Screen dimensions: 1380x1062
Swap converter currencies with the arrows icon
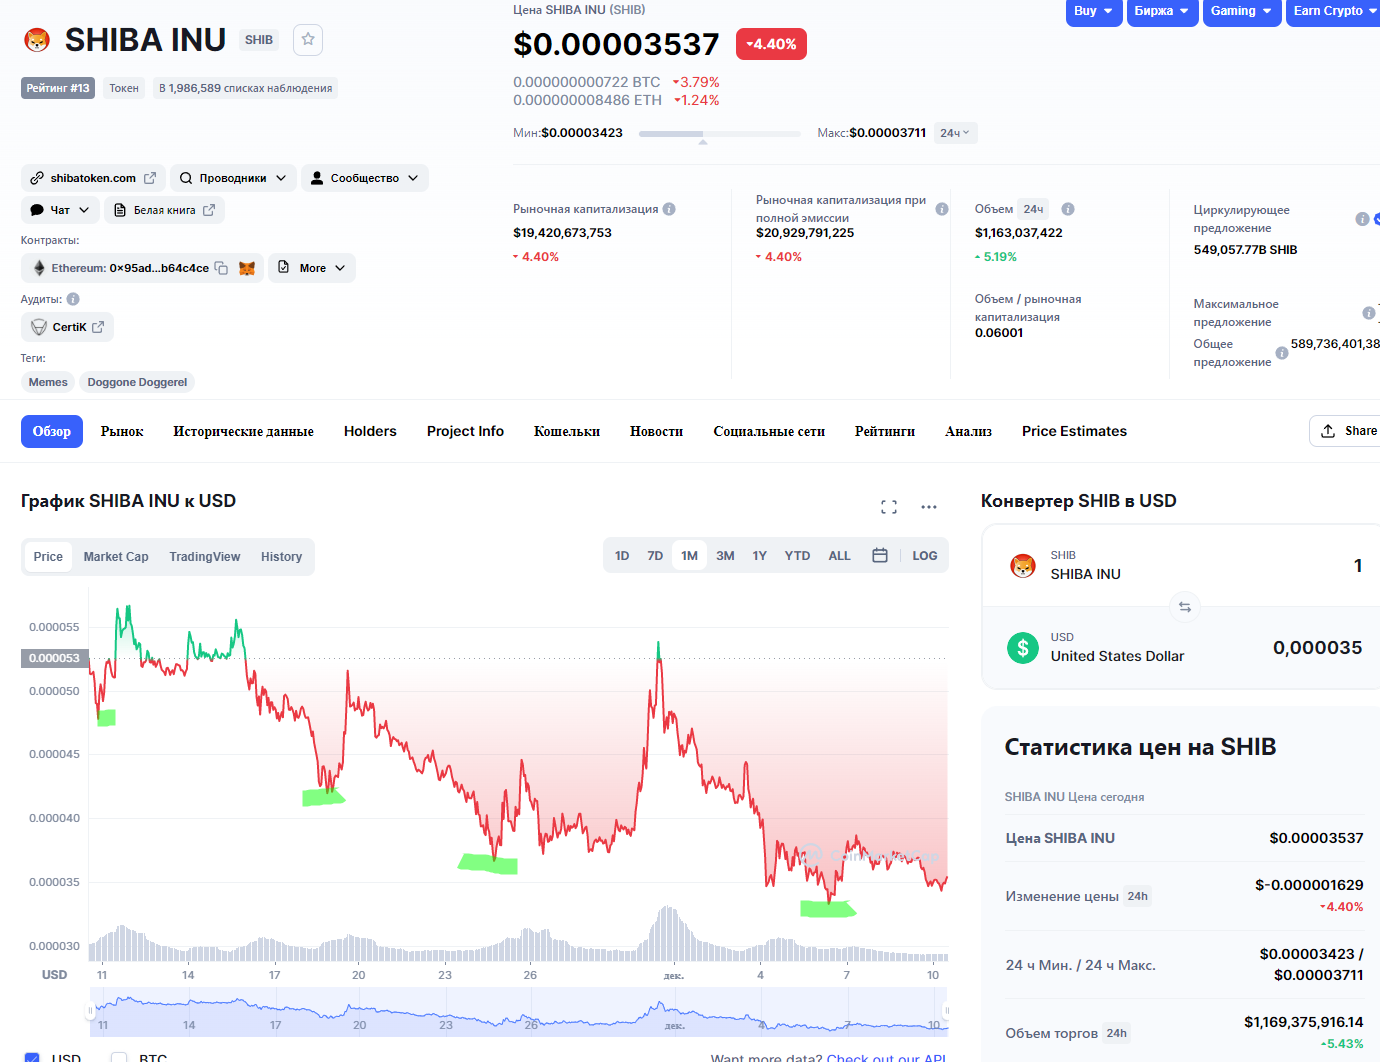pos(1185,606)
